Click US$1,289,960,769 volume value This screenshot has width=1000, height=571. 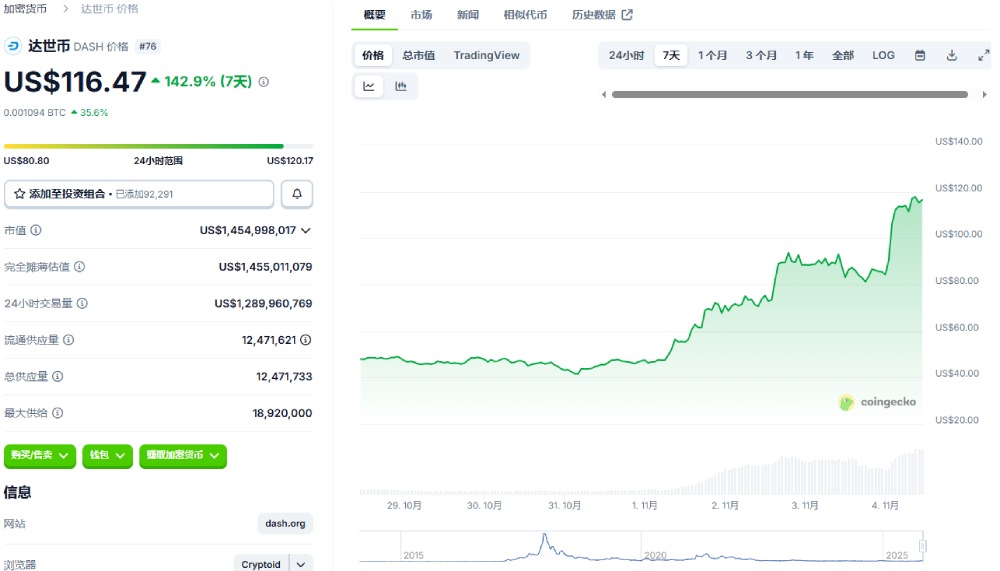click(263, 304)
